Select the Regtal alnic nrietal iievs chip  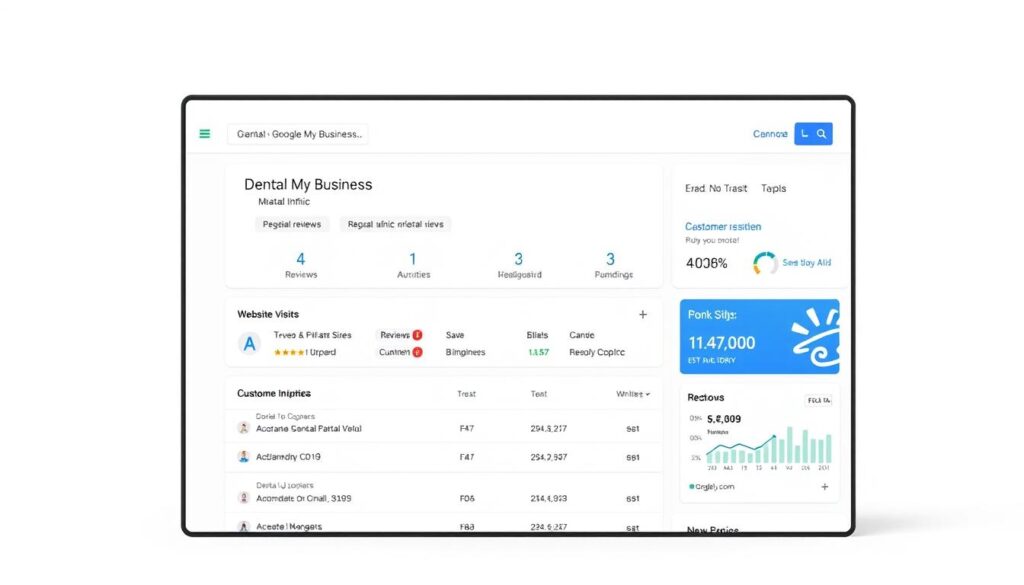tap(395, 224)
